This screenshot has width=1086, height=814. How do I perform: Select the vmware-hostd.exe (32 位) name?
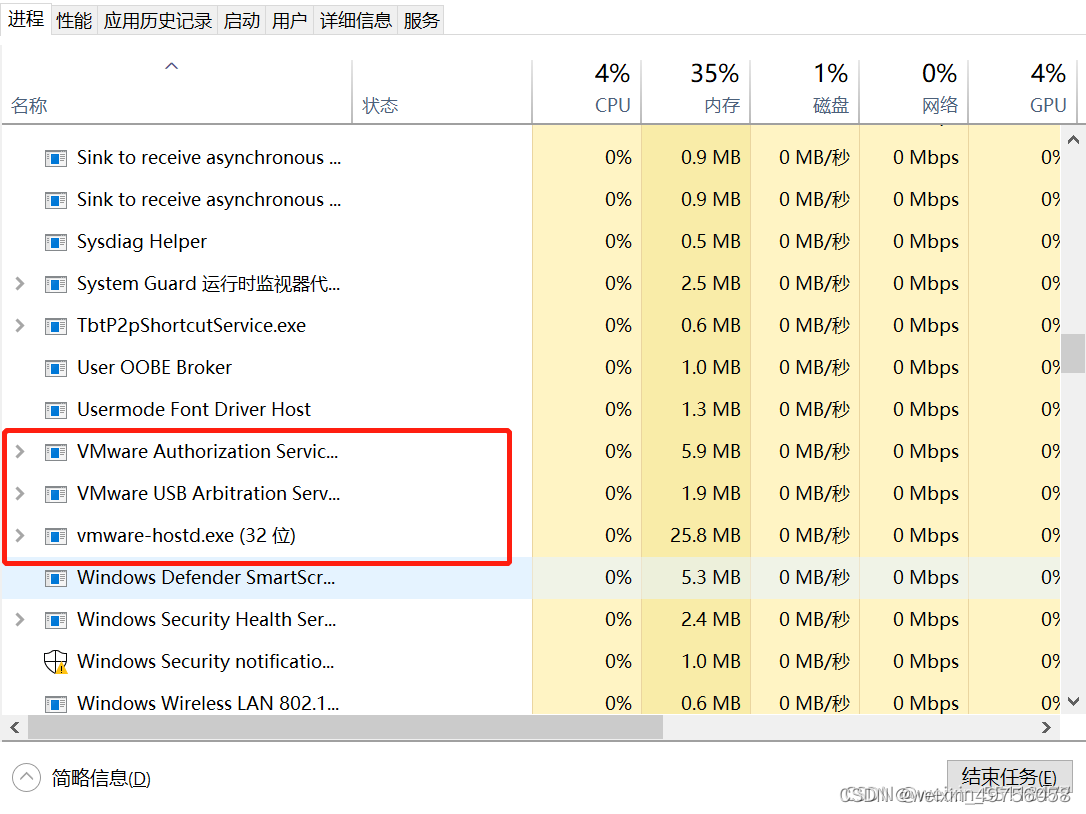point(186,536)
